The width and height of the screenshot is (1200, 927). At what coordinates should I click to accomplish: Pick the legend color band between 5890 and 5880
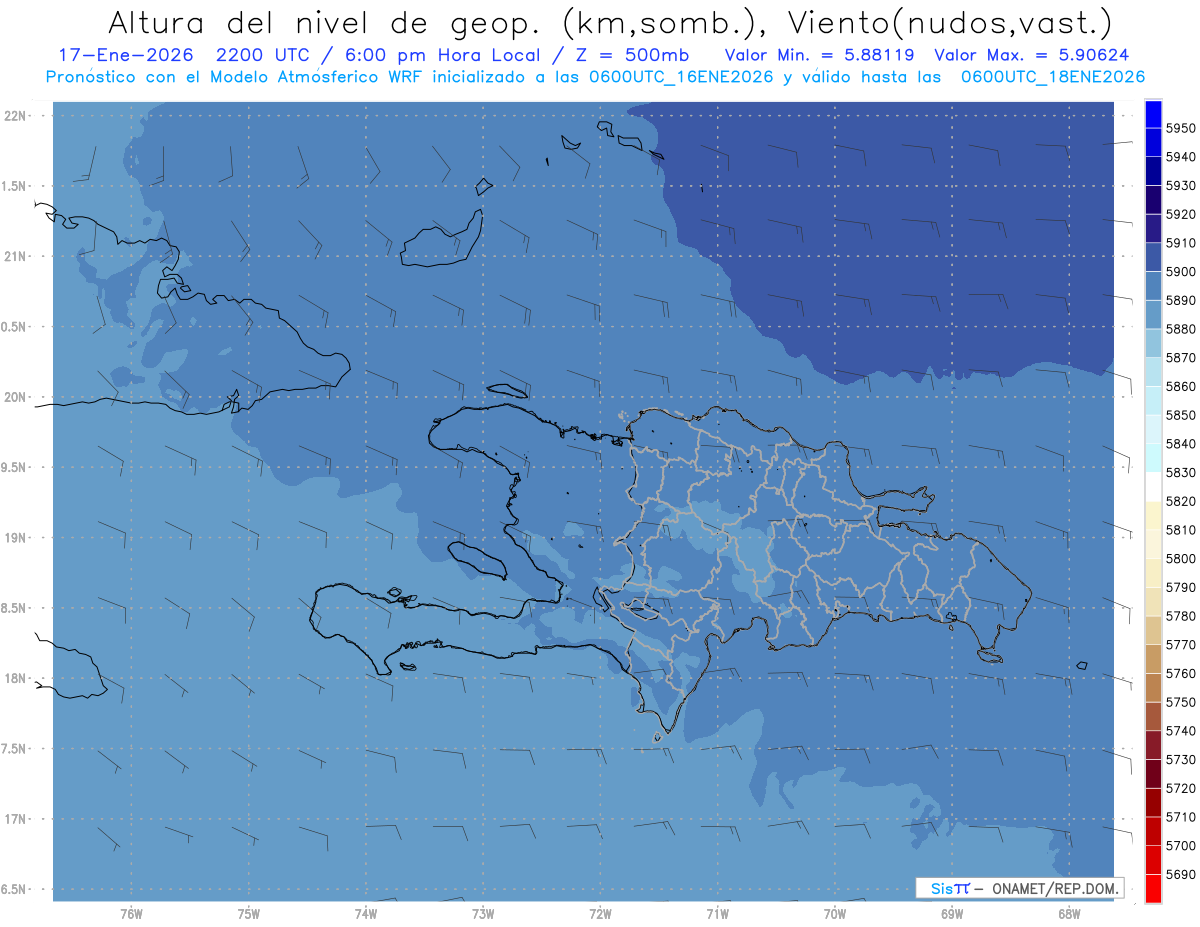pyautogui.click(x=1153, y=315)
